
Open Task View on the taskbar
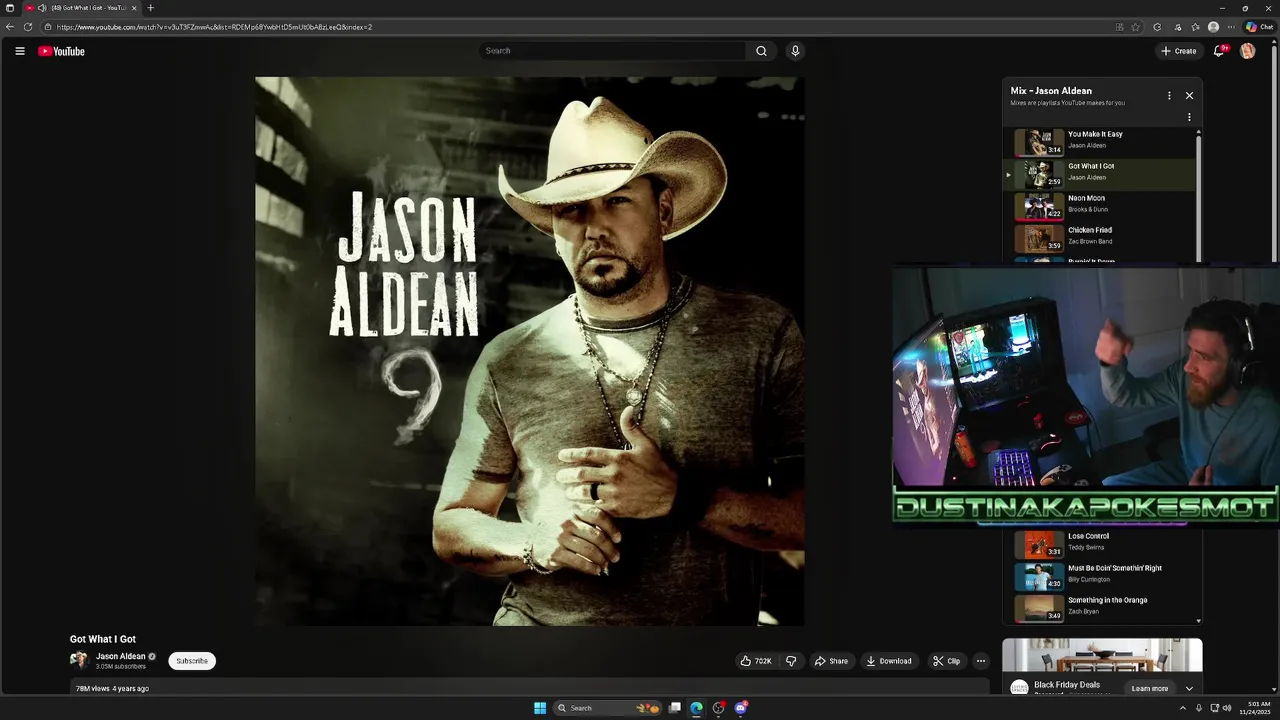675,708
